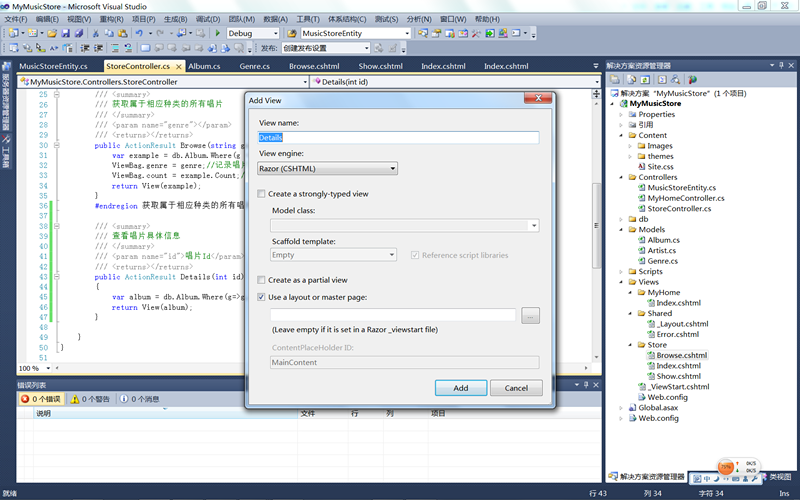Expand the db folder node
800x500 pixels.
pyautogui.click(x=621, y=219)
